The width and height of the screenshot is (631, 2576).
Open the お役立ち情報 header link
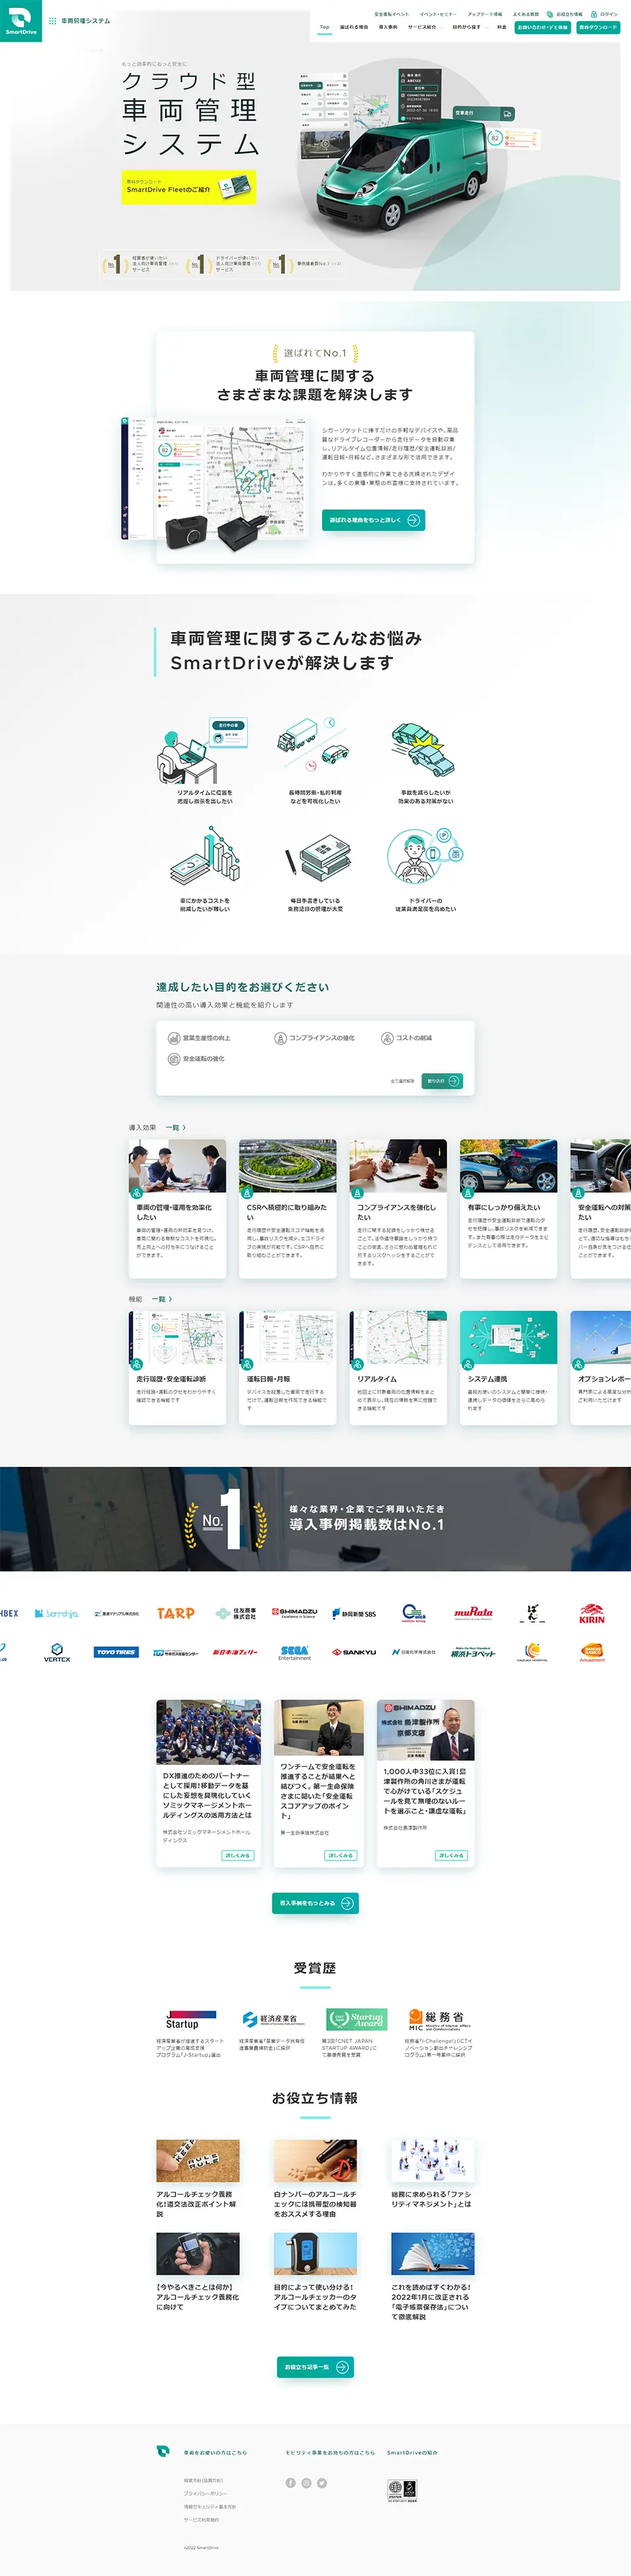566,14
